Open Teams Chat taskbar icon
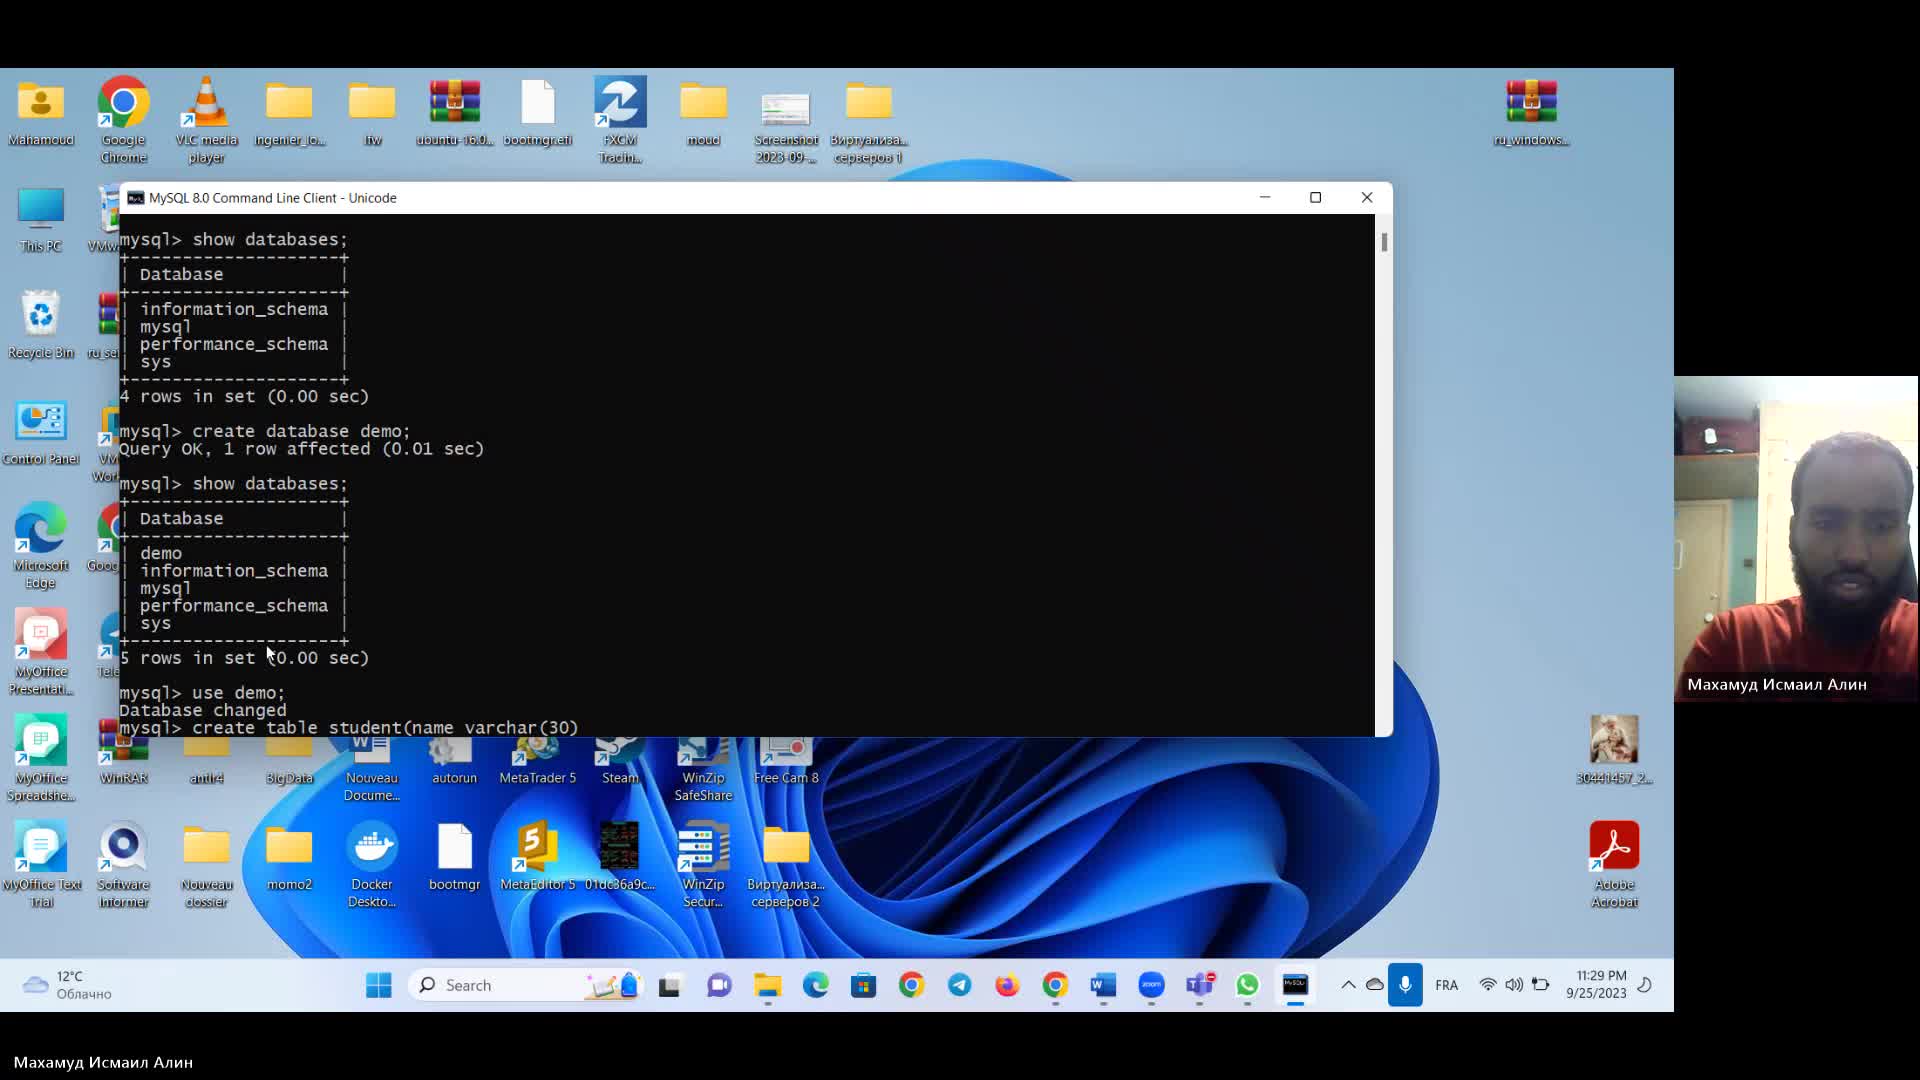This screenshot has height=1080, width=1920. pyautogui.click(x=719, y=985)
